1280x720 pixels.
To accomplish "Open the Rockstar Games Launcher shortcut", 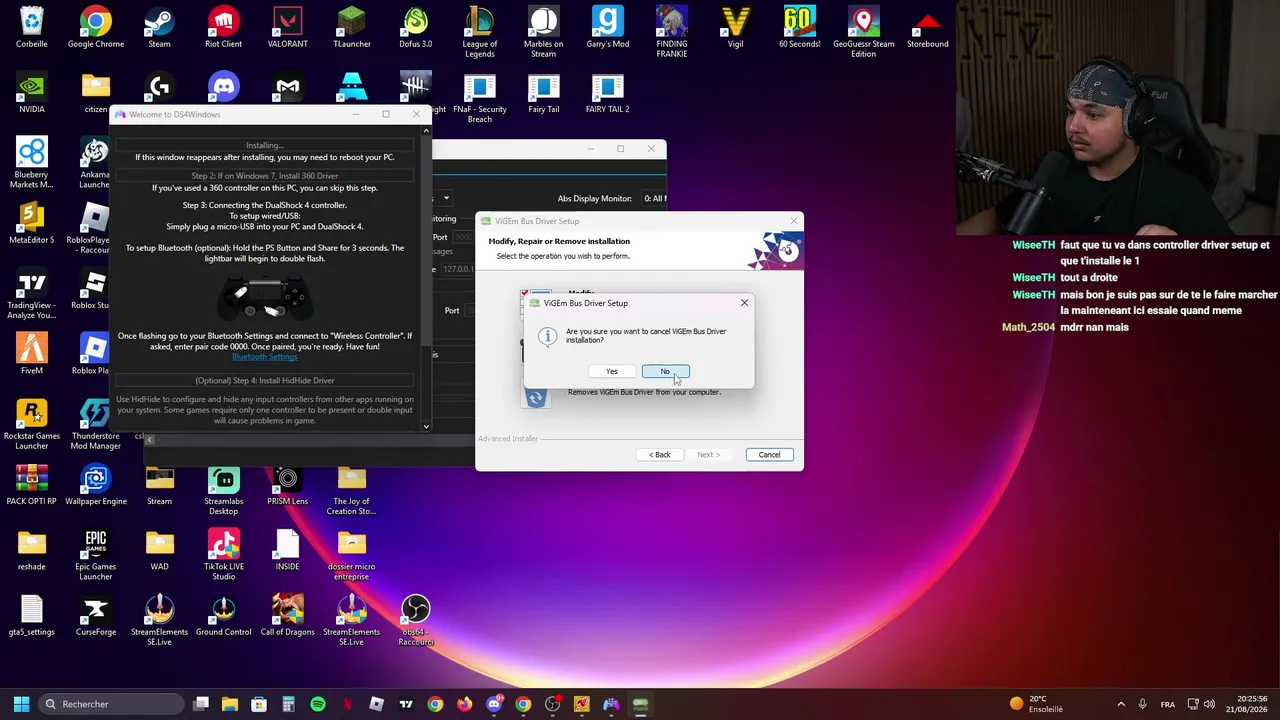I will [32, 425].
